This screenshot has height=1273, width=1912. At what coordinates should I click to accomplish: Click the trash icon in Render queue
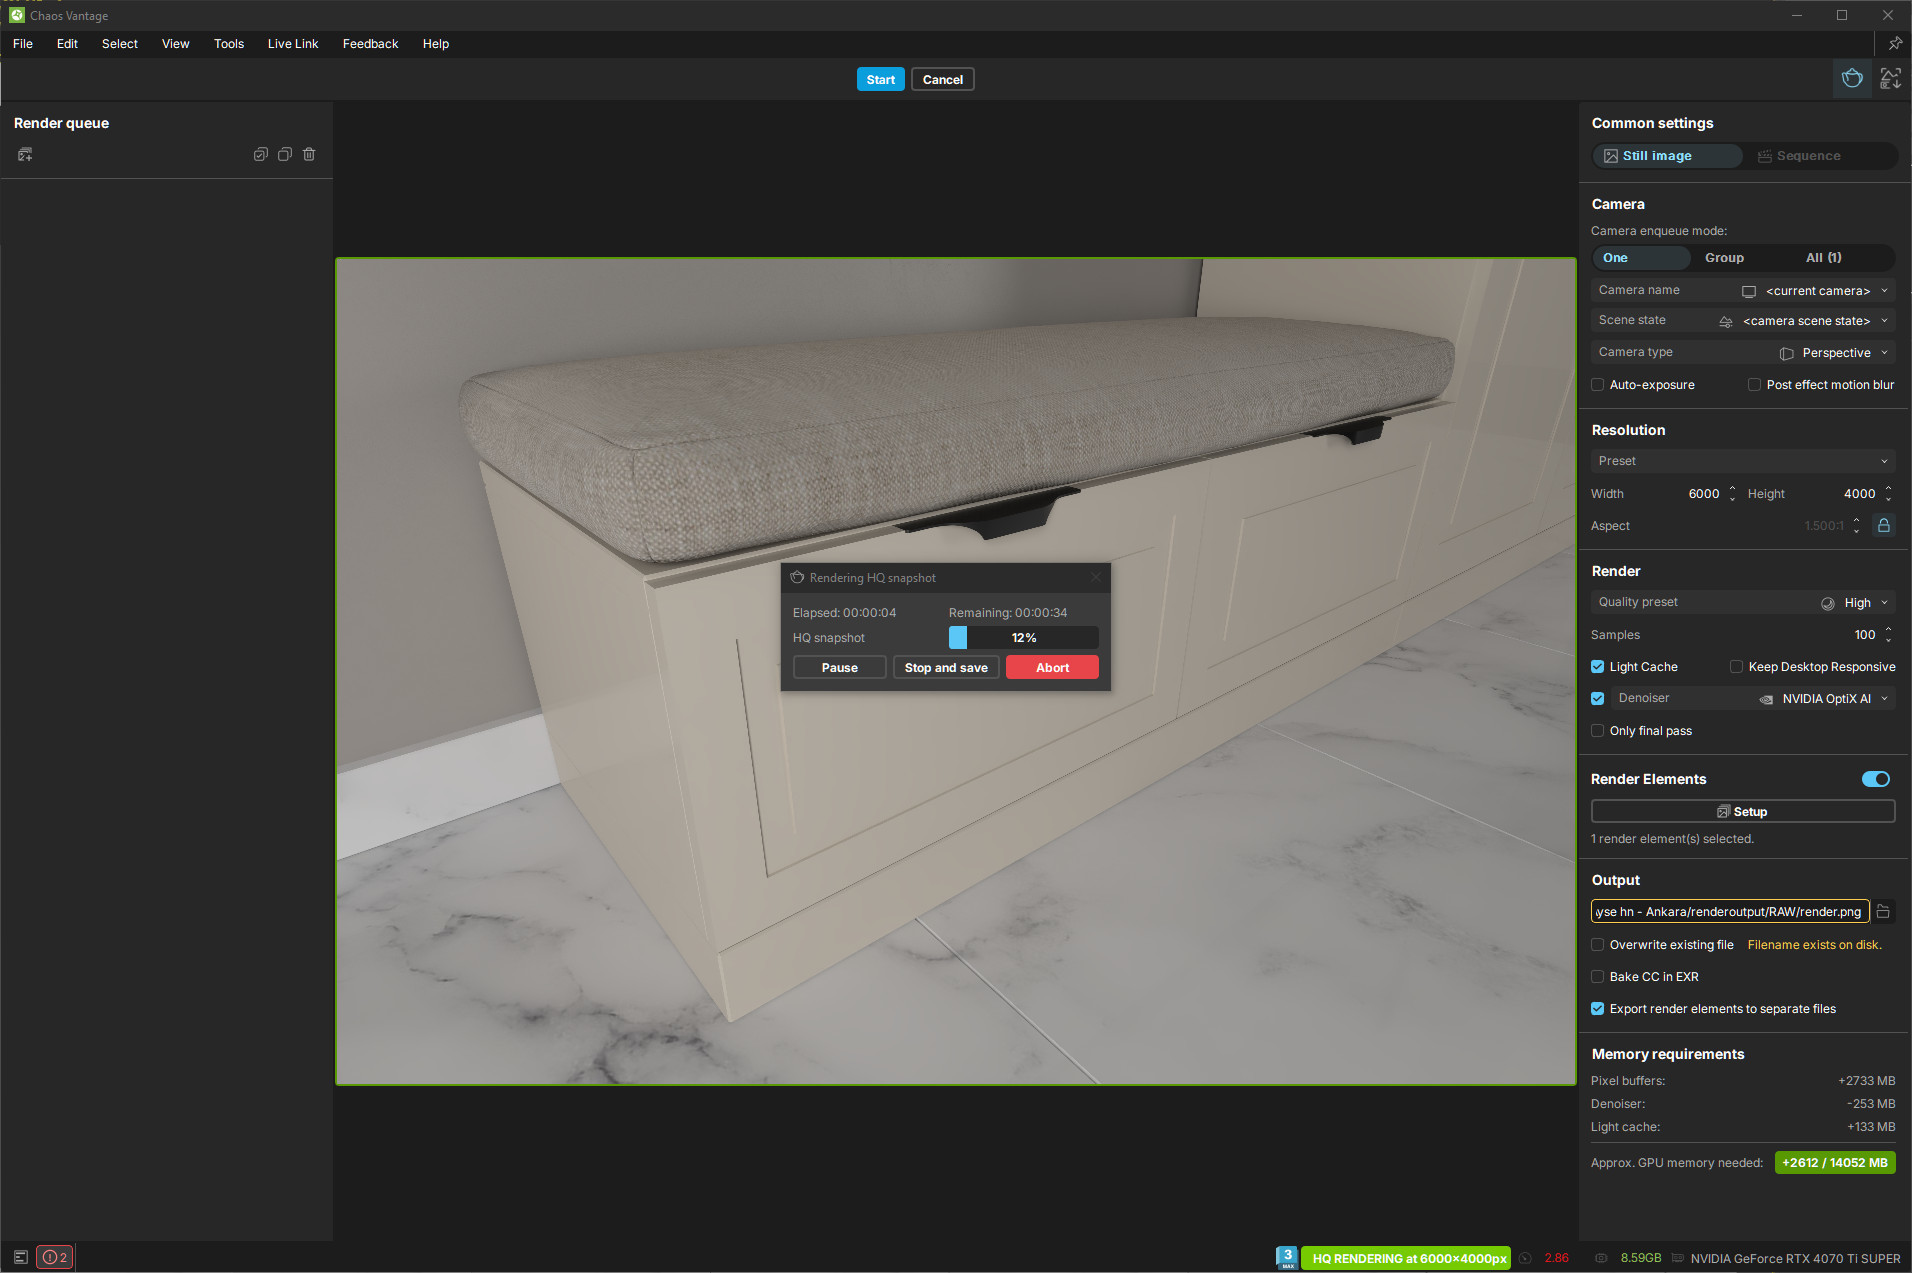[x=309, y=154]
